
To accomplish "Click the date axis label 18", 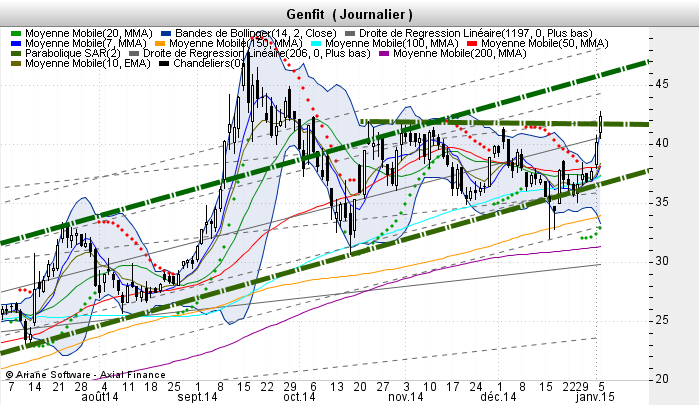I will pyautogui.click(x=151, y=387).
